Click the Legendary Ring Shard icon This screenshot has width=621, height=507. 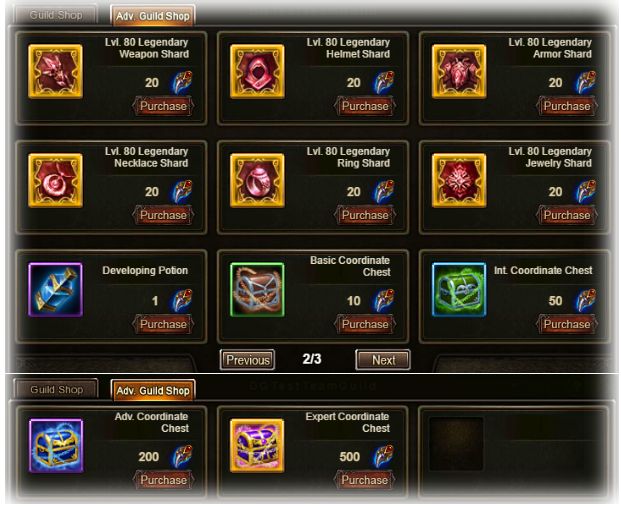click(x=257, y=181)
